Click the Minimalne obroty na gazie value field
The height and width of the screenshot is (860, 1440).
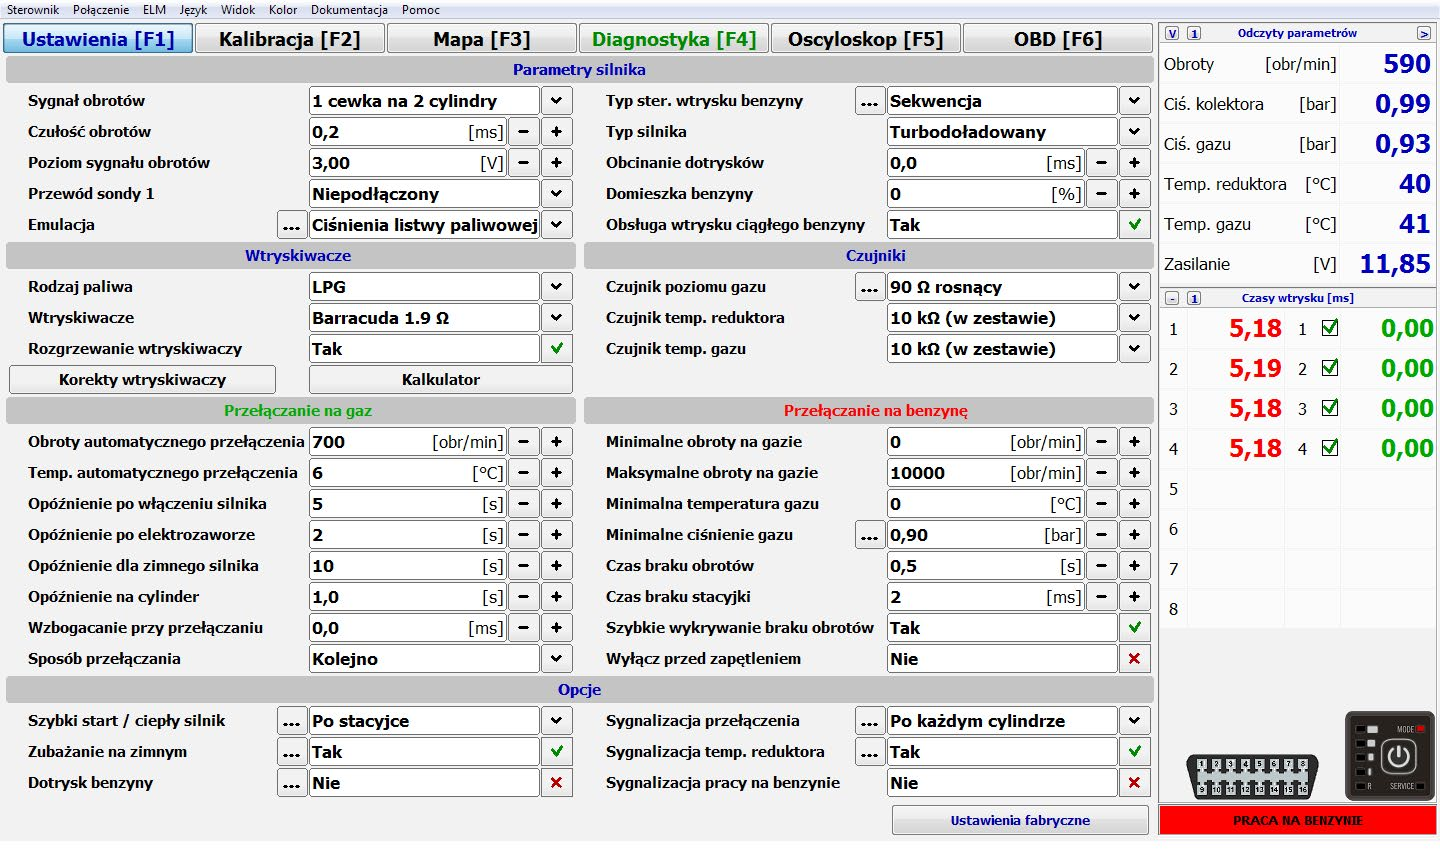(x=986, y=442)
